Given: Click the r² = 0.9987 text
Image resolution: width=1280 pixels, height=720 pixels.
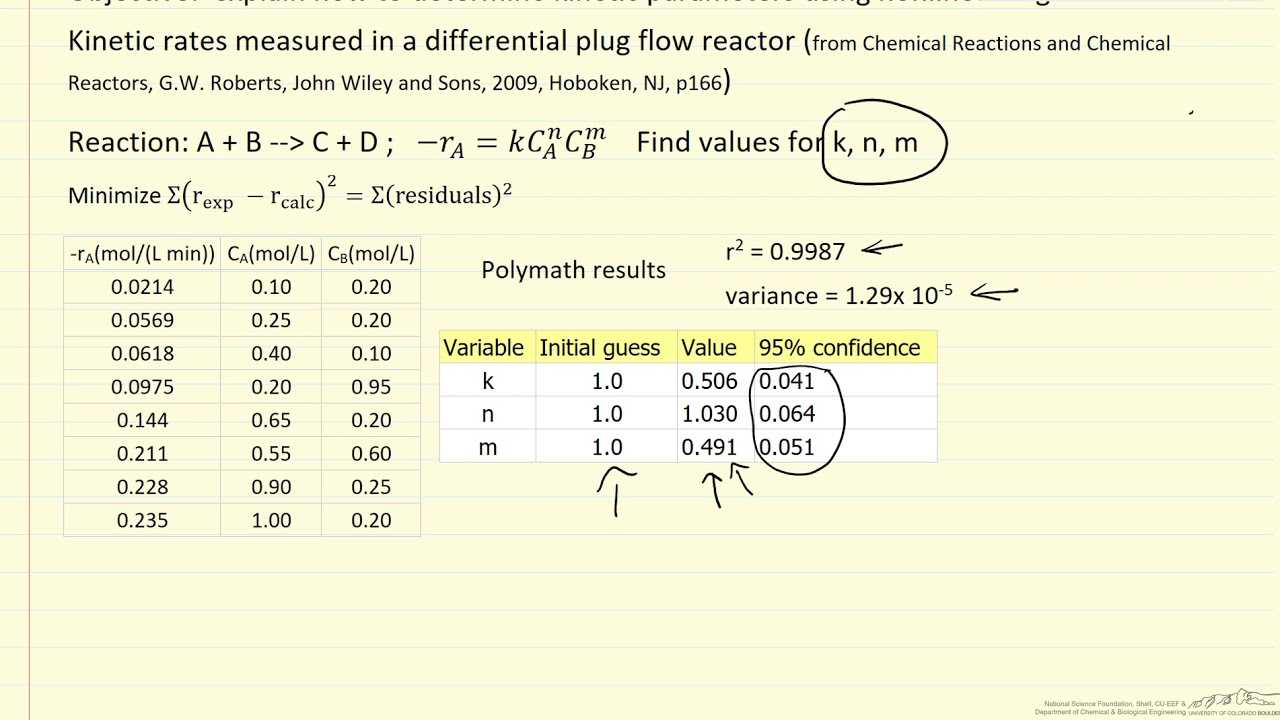Looking at the screenshot, I should [785, 251].
